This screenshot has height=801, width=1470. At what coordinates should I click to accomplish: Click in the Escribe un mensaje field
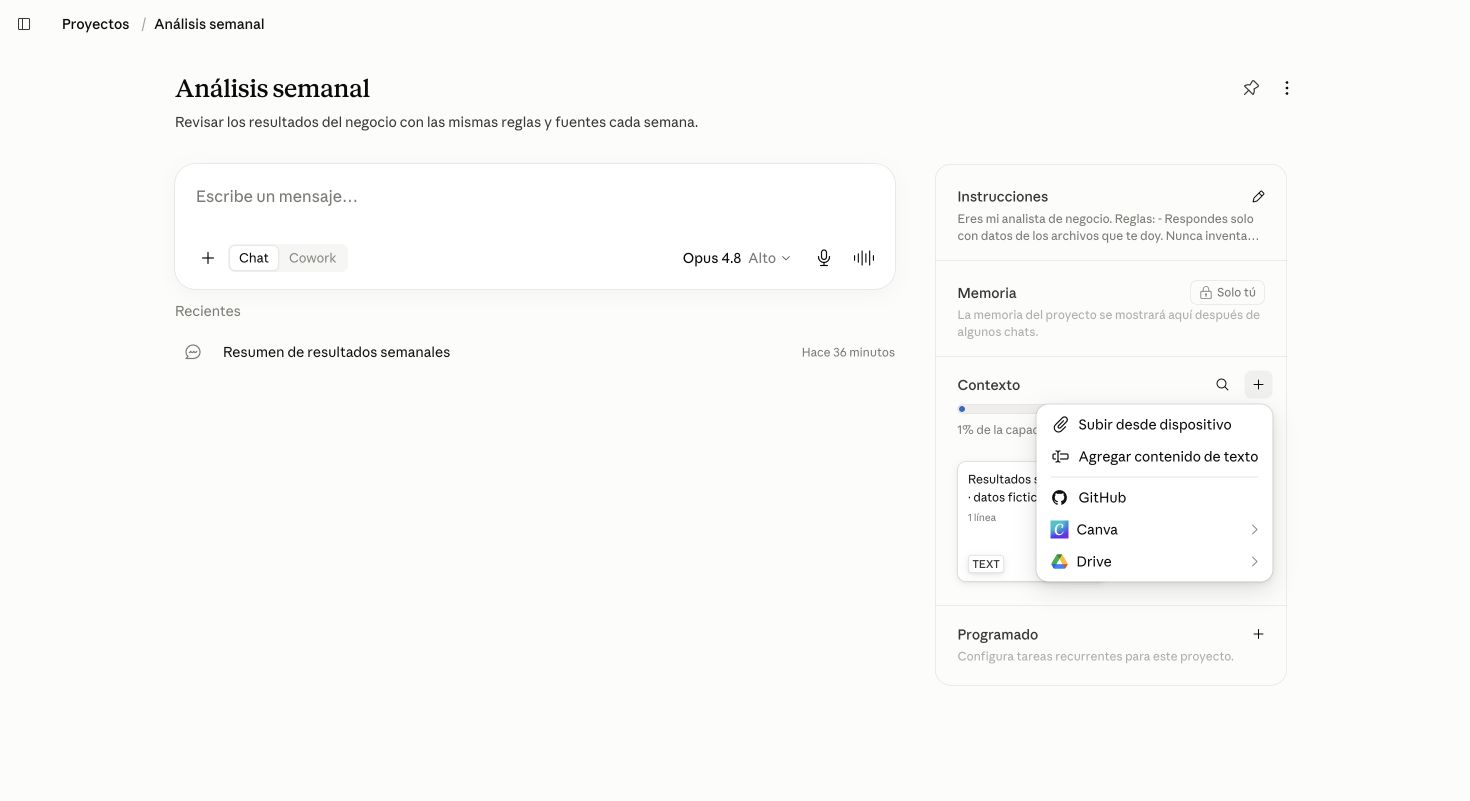pos(535,197)
